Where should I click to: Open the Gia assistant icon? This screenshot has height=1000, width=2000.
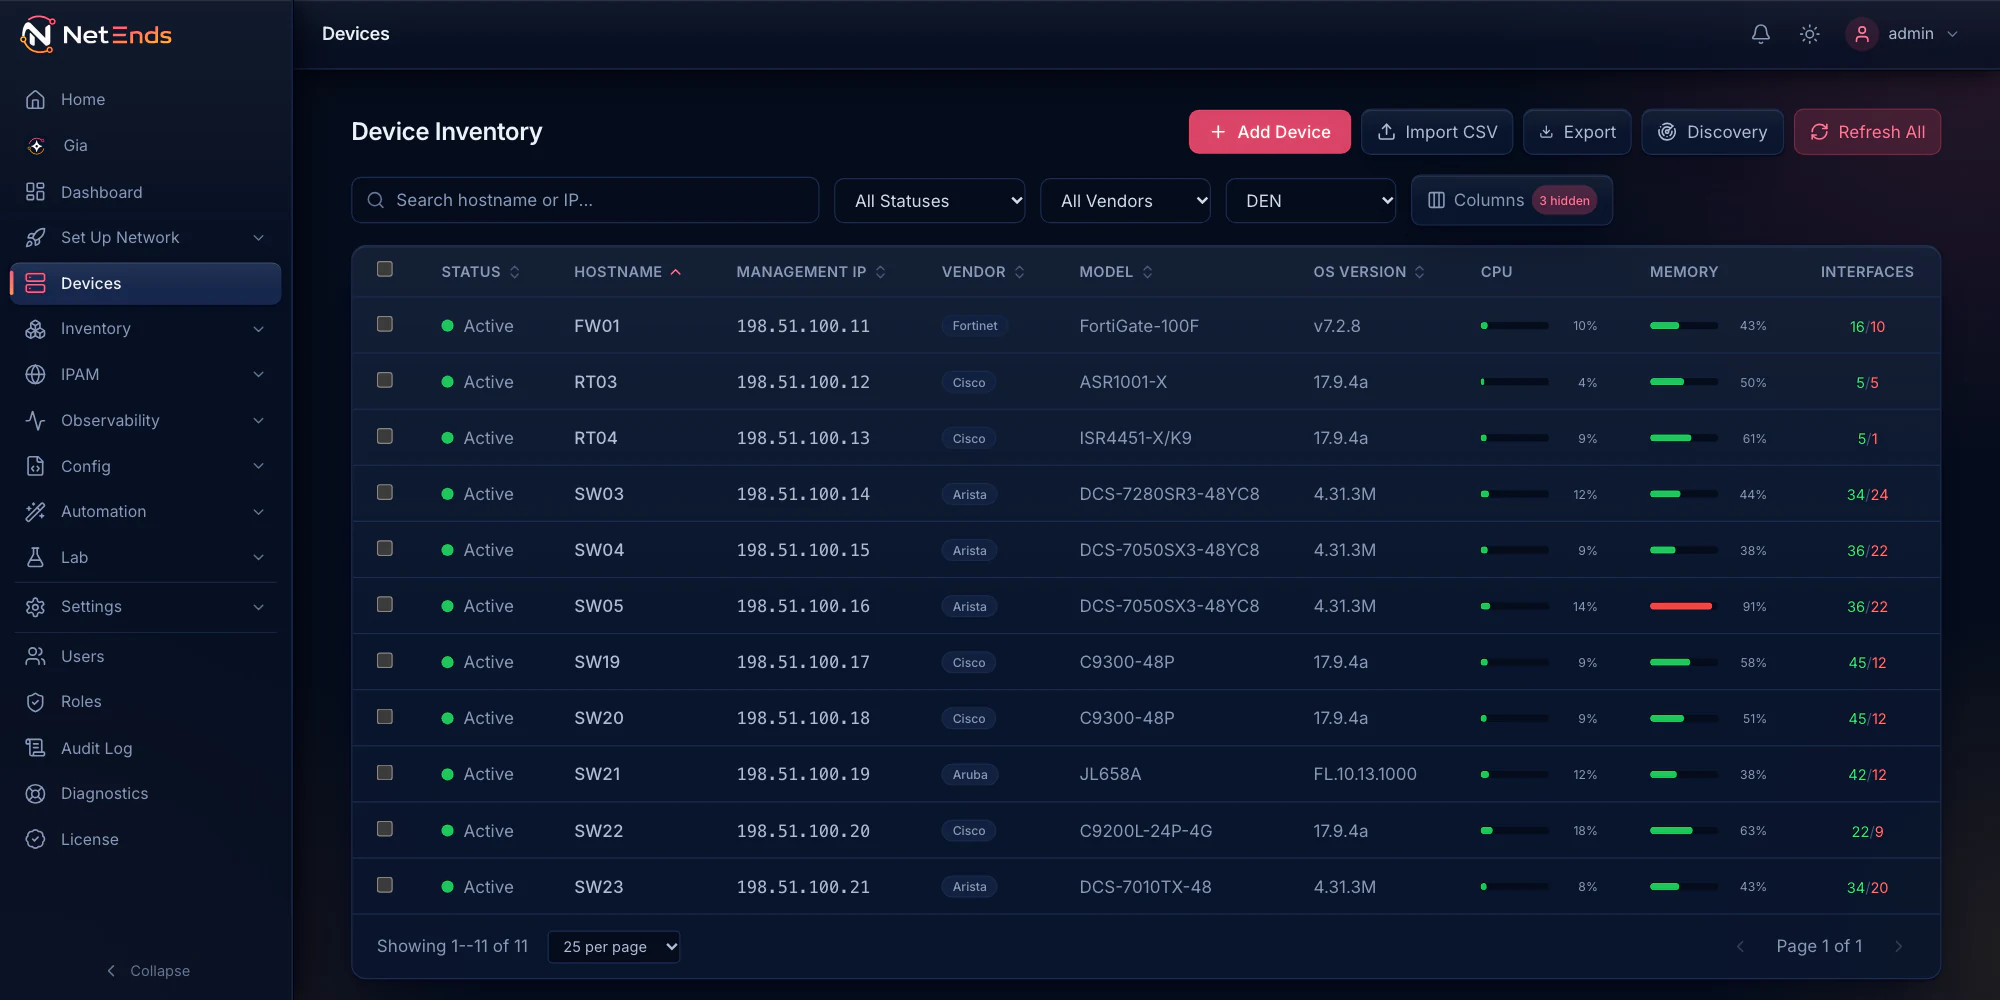36,146
